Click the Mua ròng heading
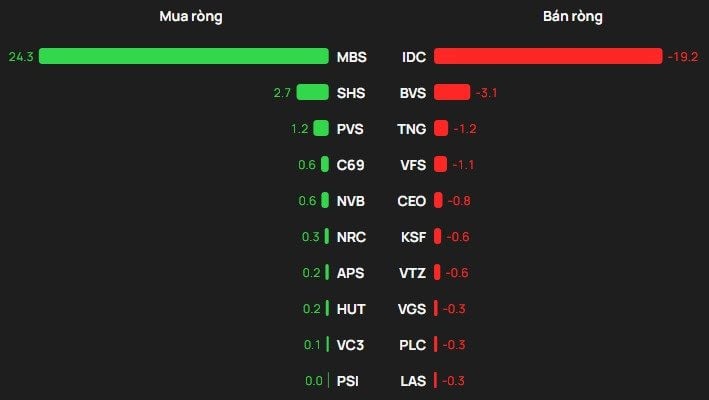 tap(191, 17)
